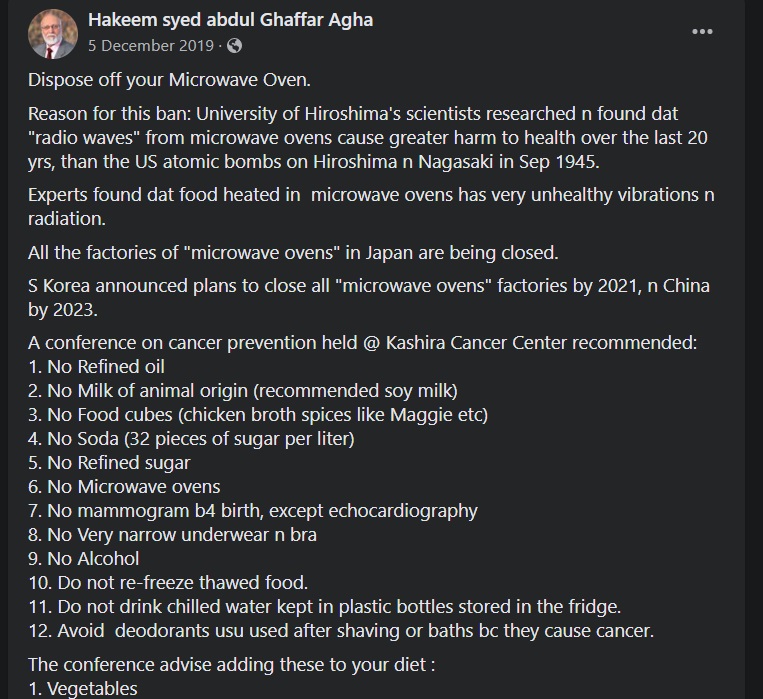Click the "No Food cubes" list item
This screenshot has width=763, height=699.
coord(257,414)
